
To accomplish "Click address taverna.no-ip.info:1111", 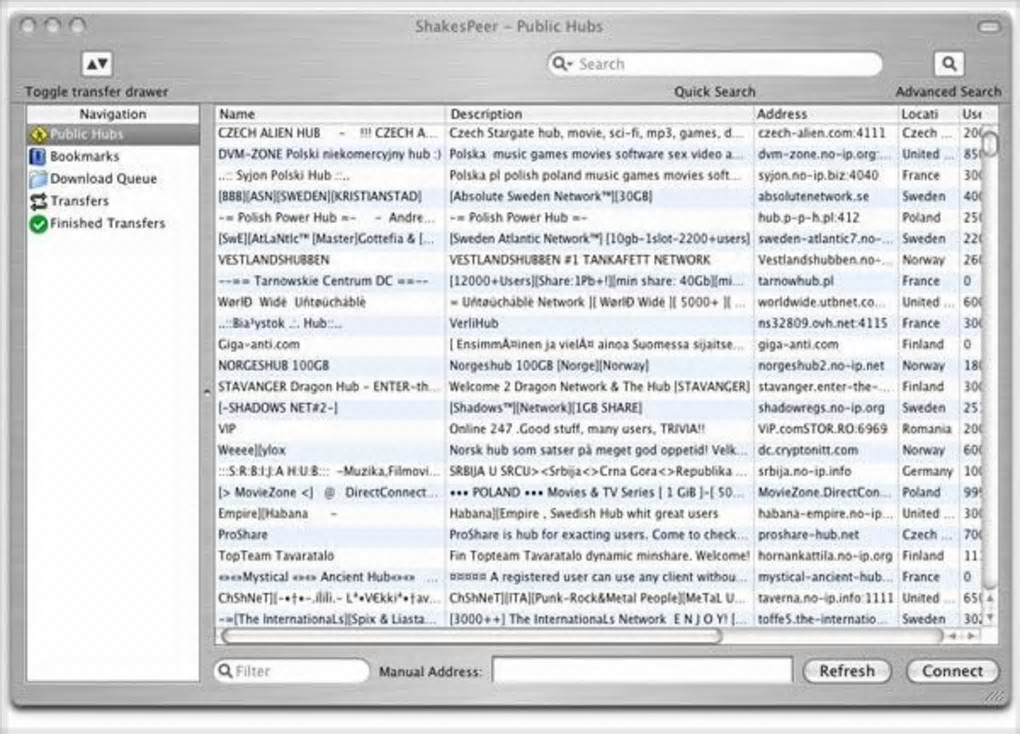I will 825,598.
